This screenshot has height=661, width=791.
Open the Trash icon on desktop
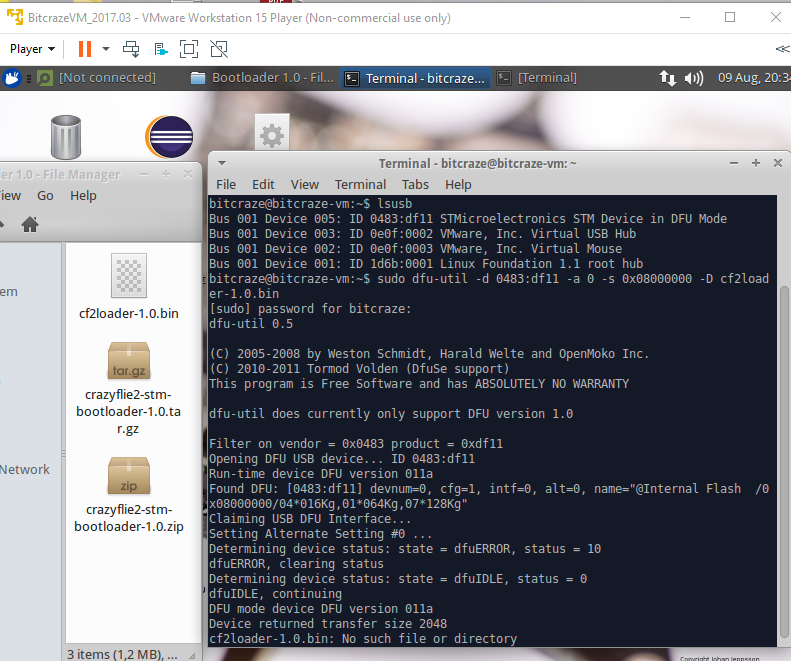[x=65, y=138]
